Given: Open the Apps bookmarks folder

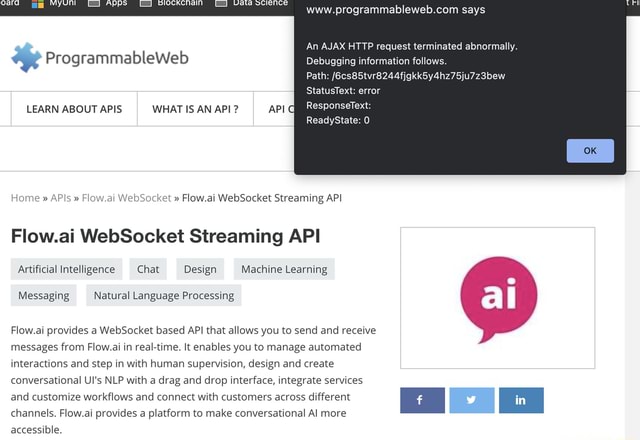Looking at the screenshot, I should tap(108, 3).
